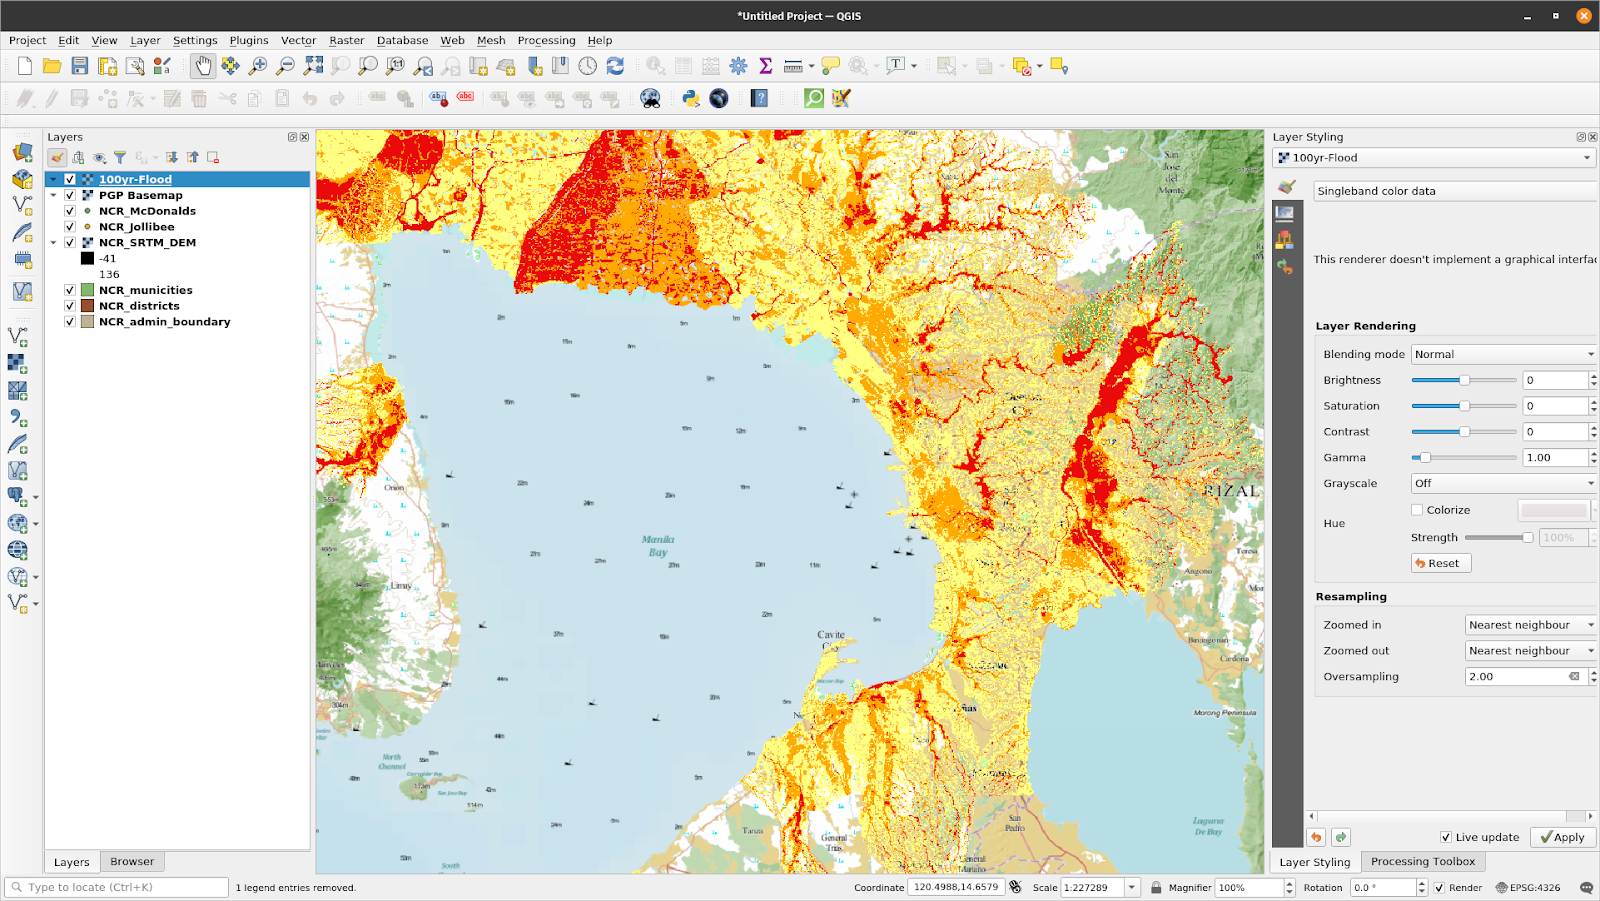Click the Refresh map canvas icon
This screenshot has height=901, width=1600.
615,65
